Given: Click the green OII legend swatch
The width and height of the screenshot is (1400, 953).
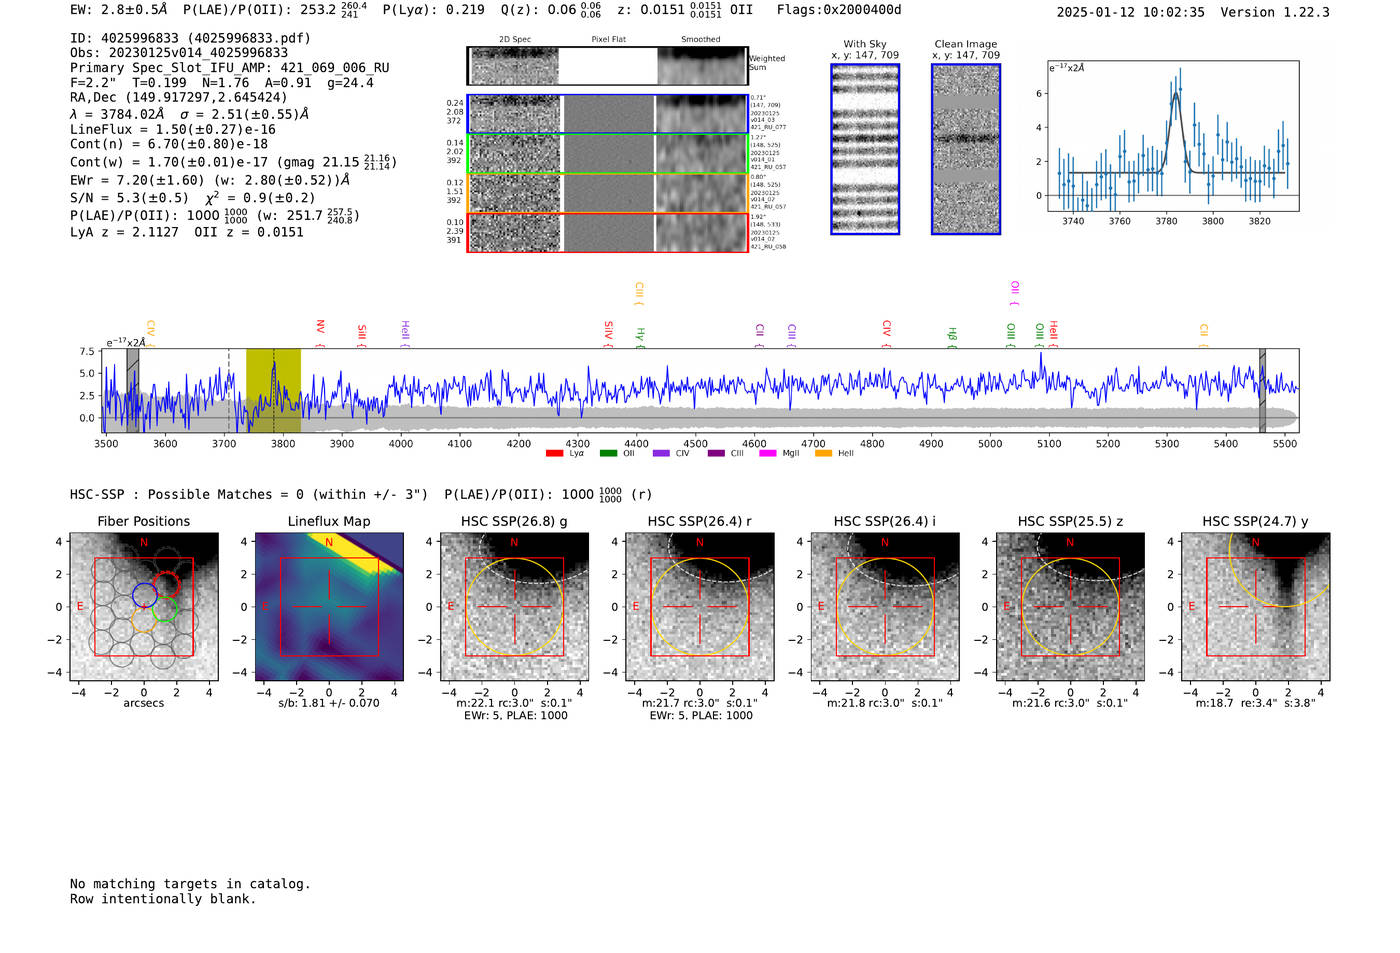Looking at the screenshot, I should tap(608, 453).
